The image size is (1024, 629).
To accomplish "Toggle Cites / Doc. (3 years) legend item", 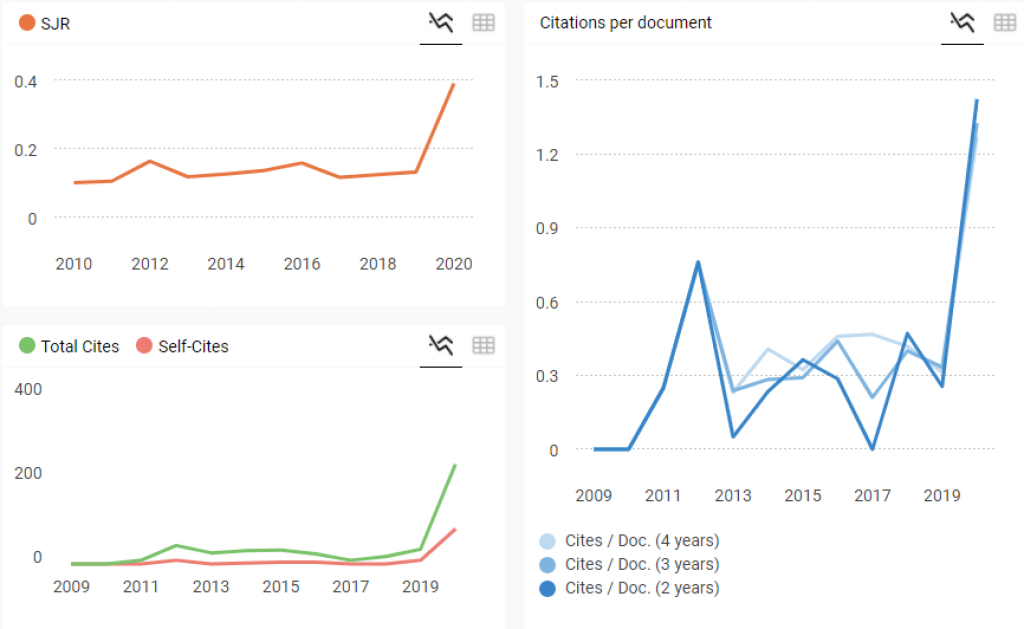I will point(630,565).
